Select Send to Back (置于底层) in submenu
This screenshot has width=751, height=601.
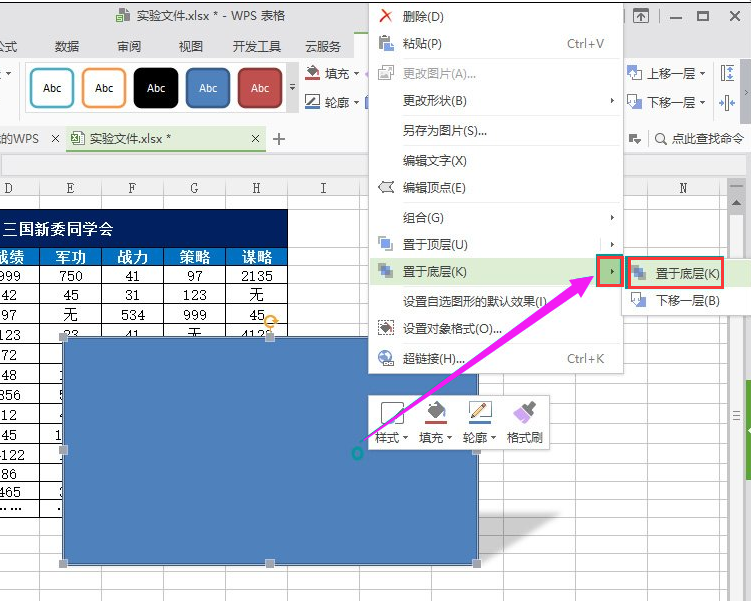(686, 273)
